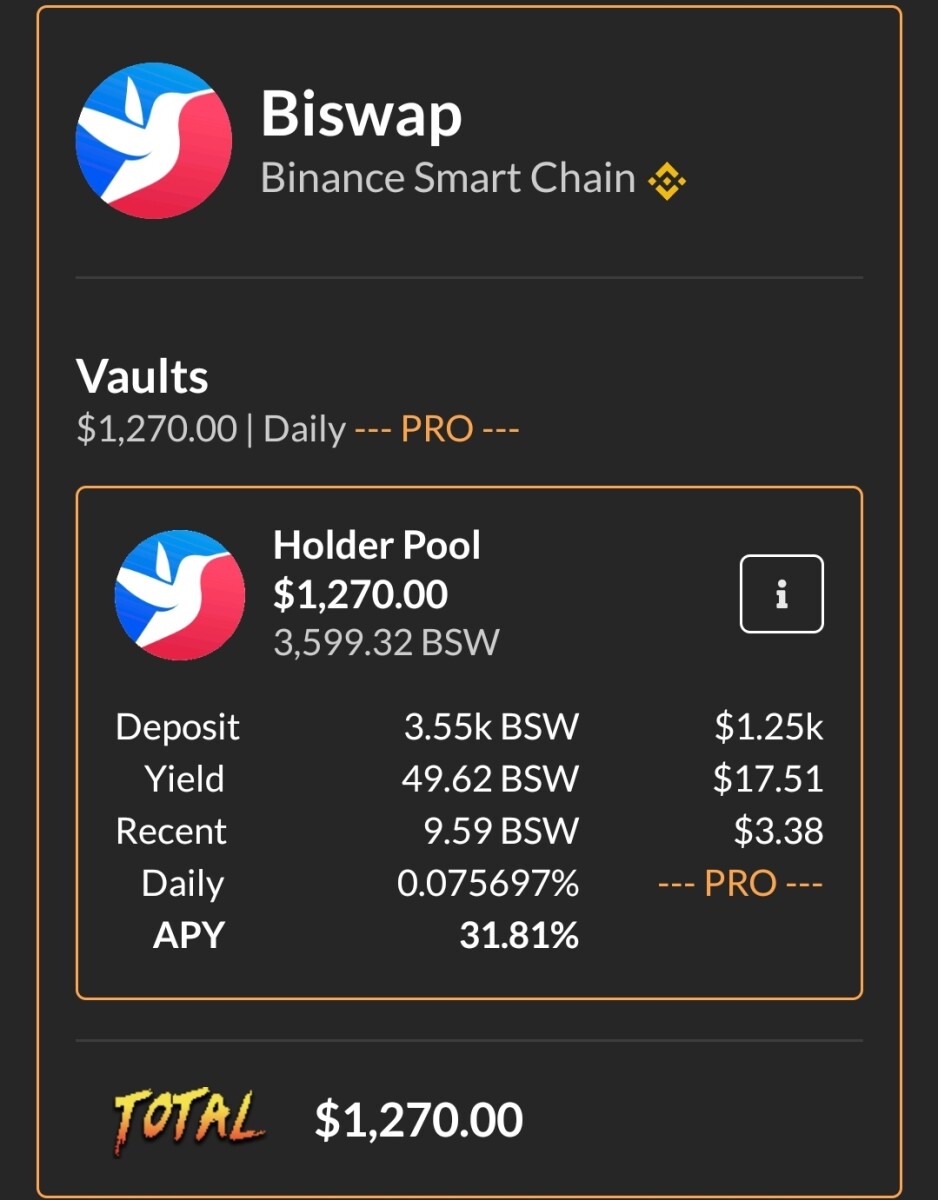Click the Deposit dollar value $1.25k
Viewport: 938px width, 1200px height.
(x=768, y=727)
